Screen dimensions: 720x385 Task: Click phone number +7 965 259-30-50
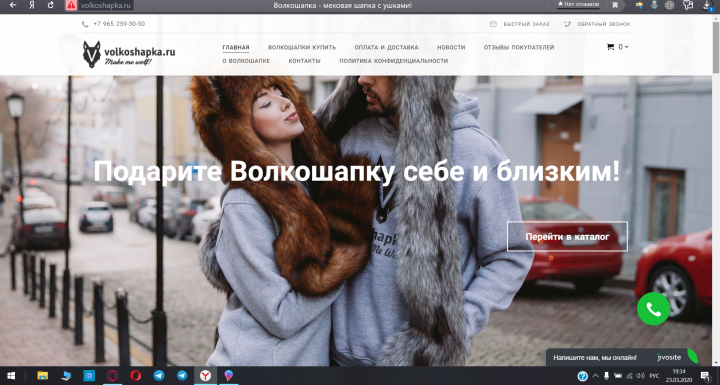[x=119, y=24]
